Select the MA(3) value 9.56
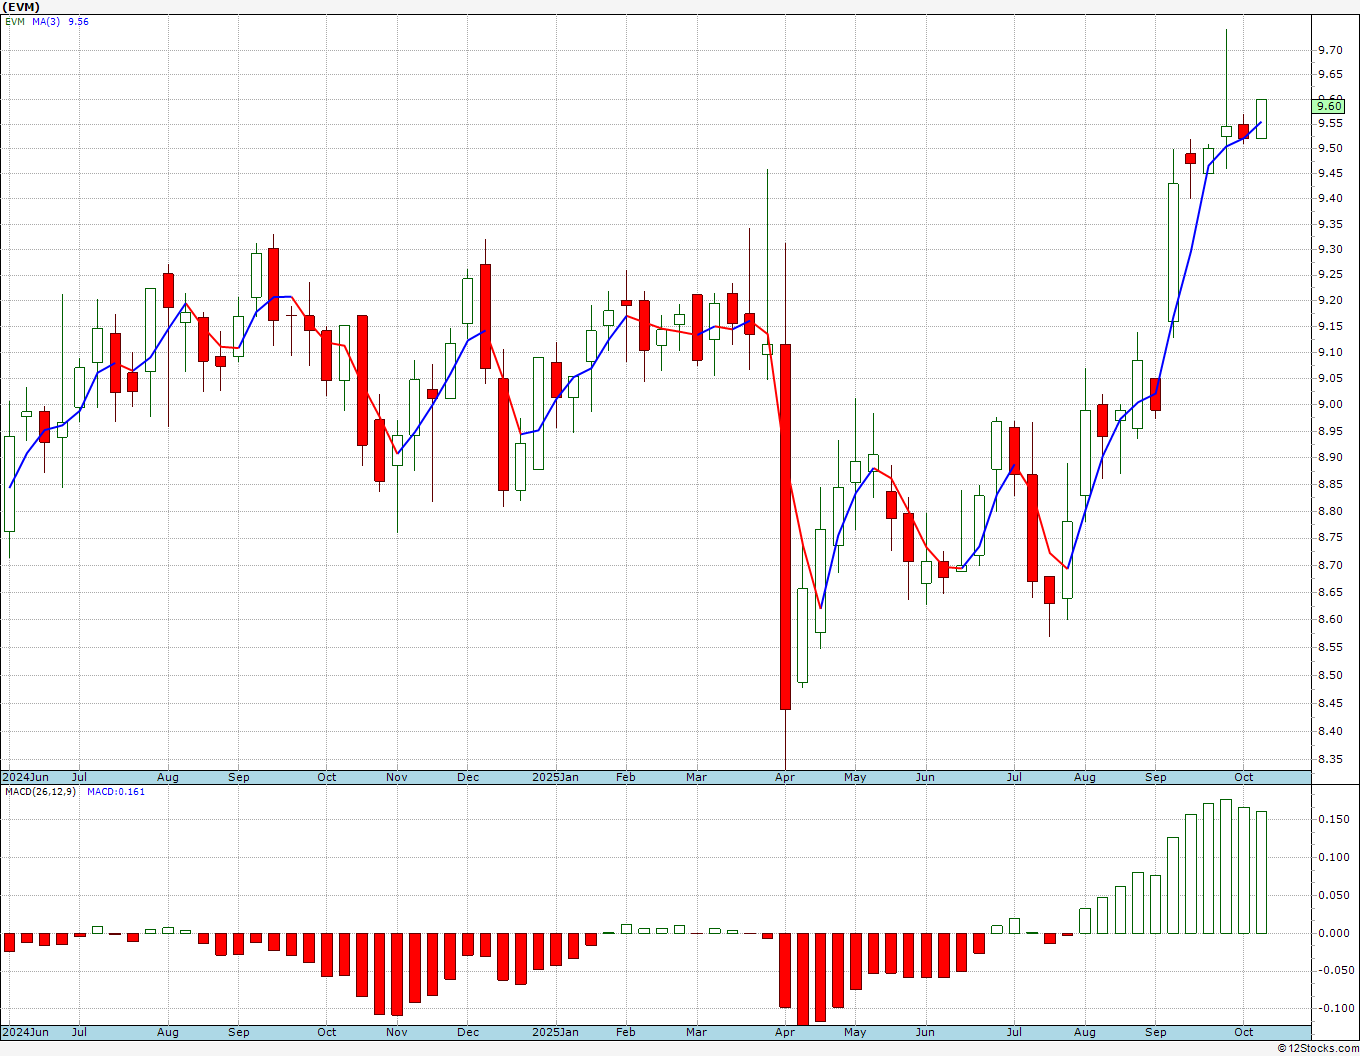The height and width of the screenshot is (1056, 1360). click(x=78, y=21)
